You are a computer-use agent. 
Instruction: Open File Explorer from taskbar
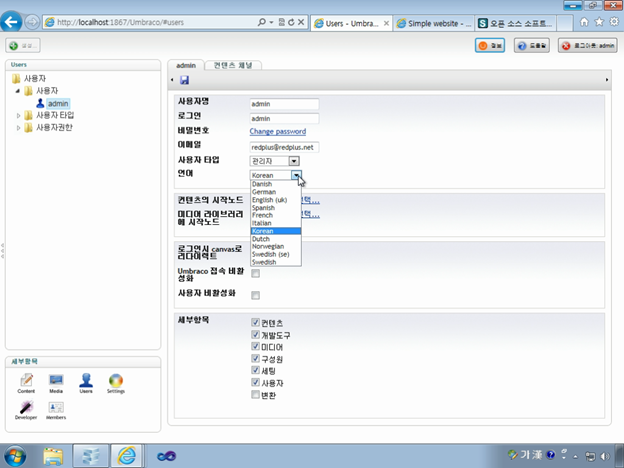coord(53,456)
